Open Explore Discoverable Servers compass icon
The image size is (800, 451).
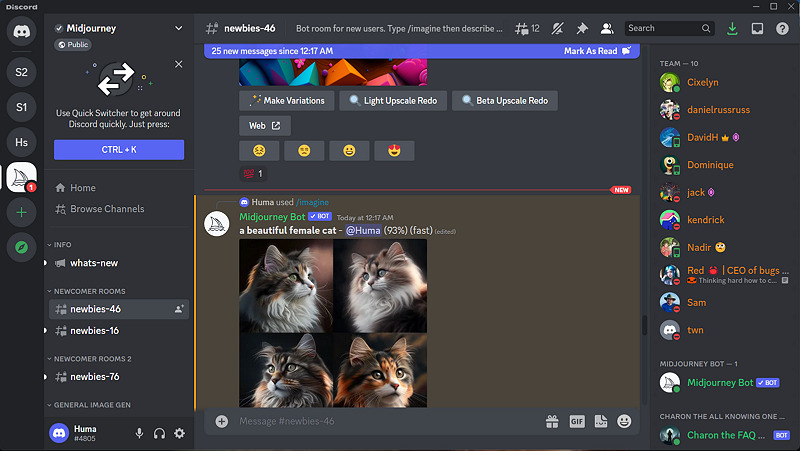coord(21,247)
